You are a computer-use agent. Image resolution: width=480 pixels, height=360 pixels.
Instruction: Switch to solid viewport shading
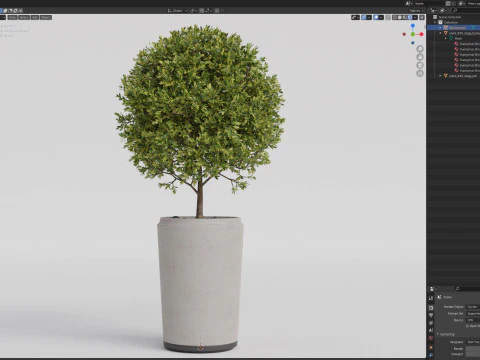400,17
